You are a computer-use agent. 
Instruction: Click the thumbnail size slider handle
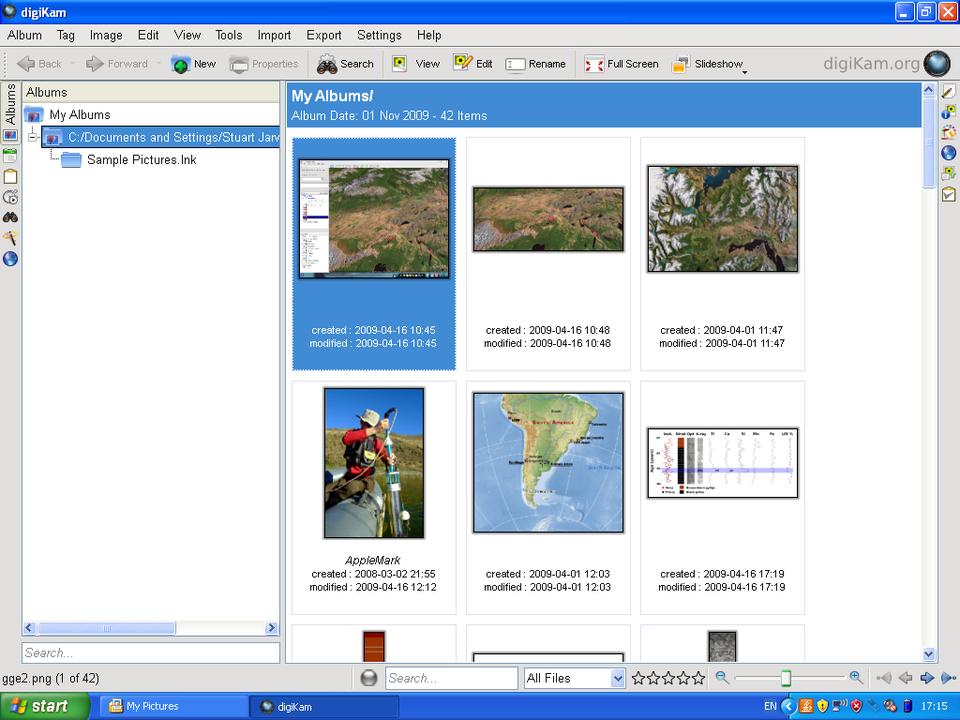click(786, 678)
